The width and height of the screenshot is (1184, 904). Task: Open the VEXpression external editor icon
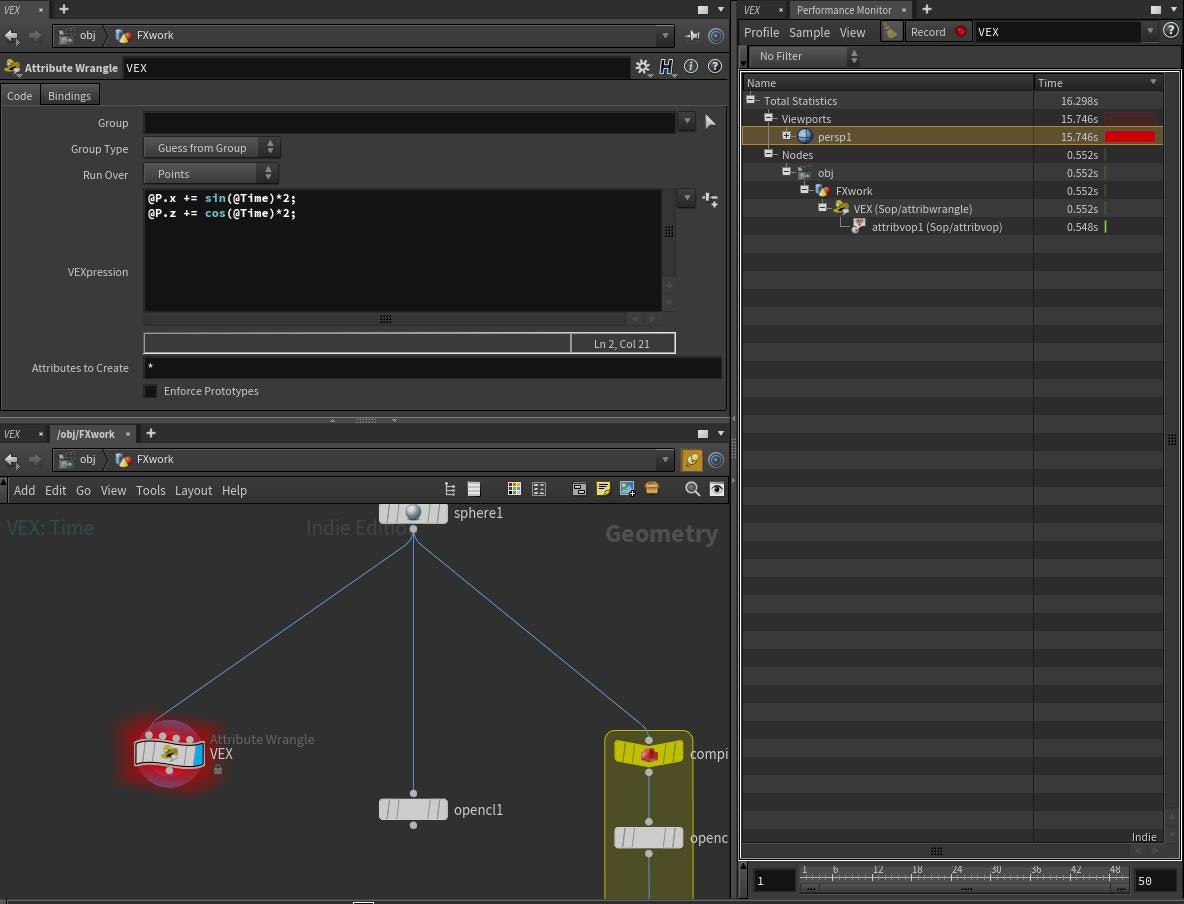click(710, 199)
